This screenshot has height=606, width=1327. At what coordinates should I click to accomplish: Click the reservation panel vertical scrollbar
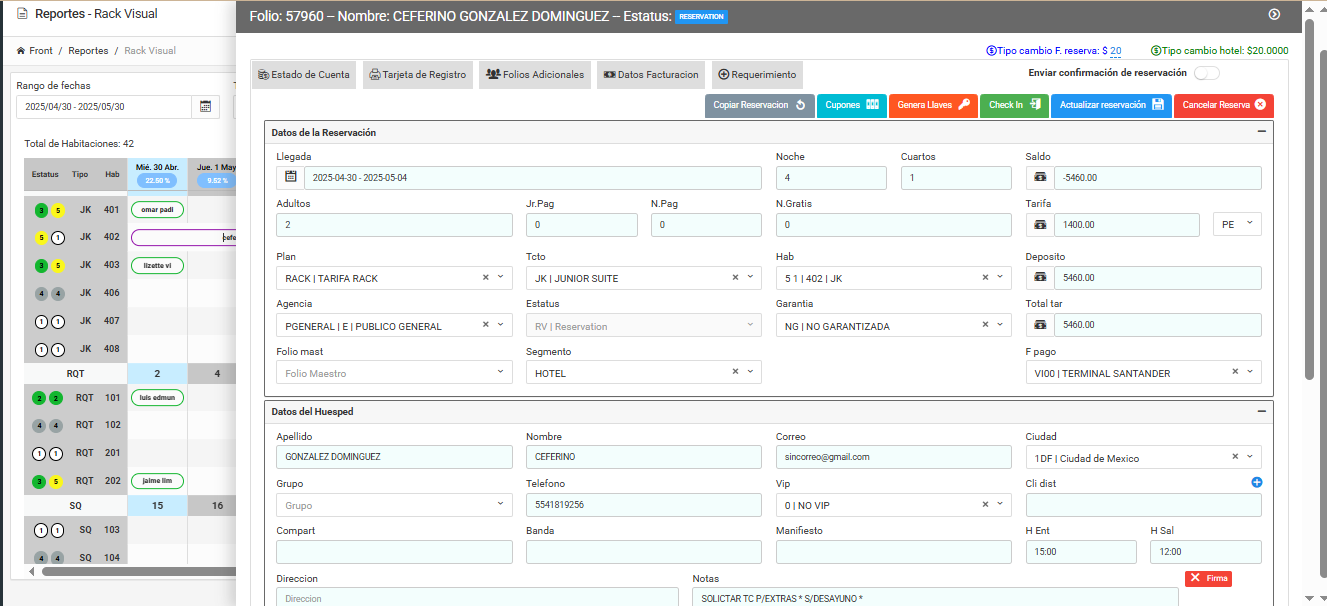(1310, 200)
